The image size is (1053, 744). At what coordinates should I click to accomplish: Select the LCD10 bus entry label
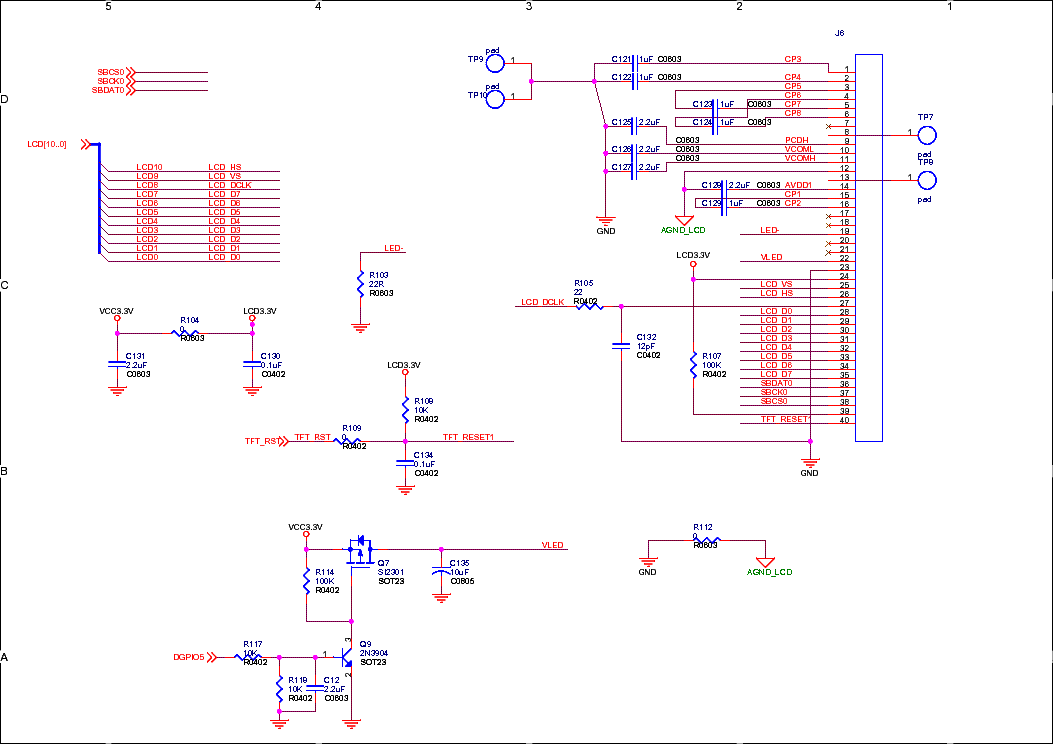(149, 167)
